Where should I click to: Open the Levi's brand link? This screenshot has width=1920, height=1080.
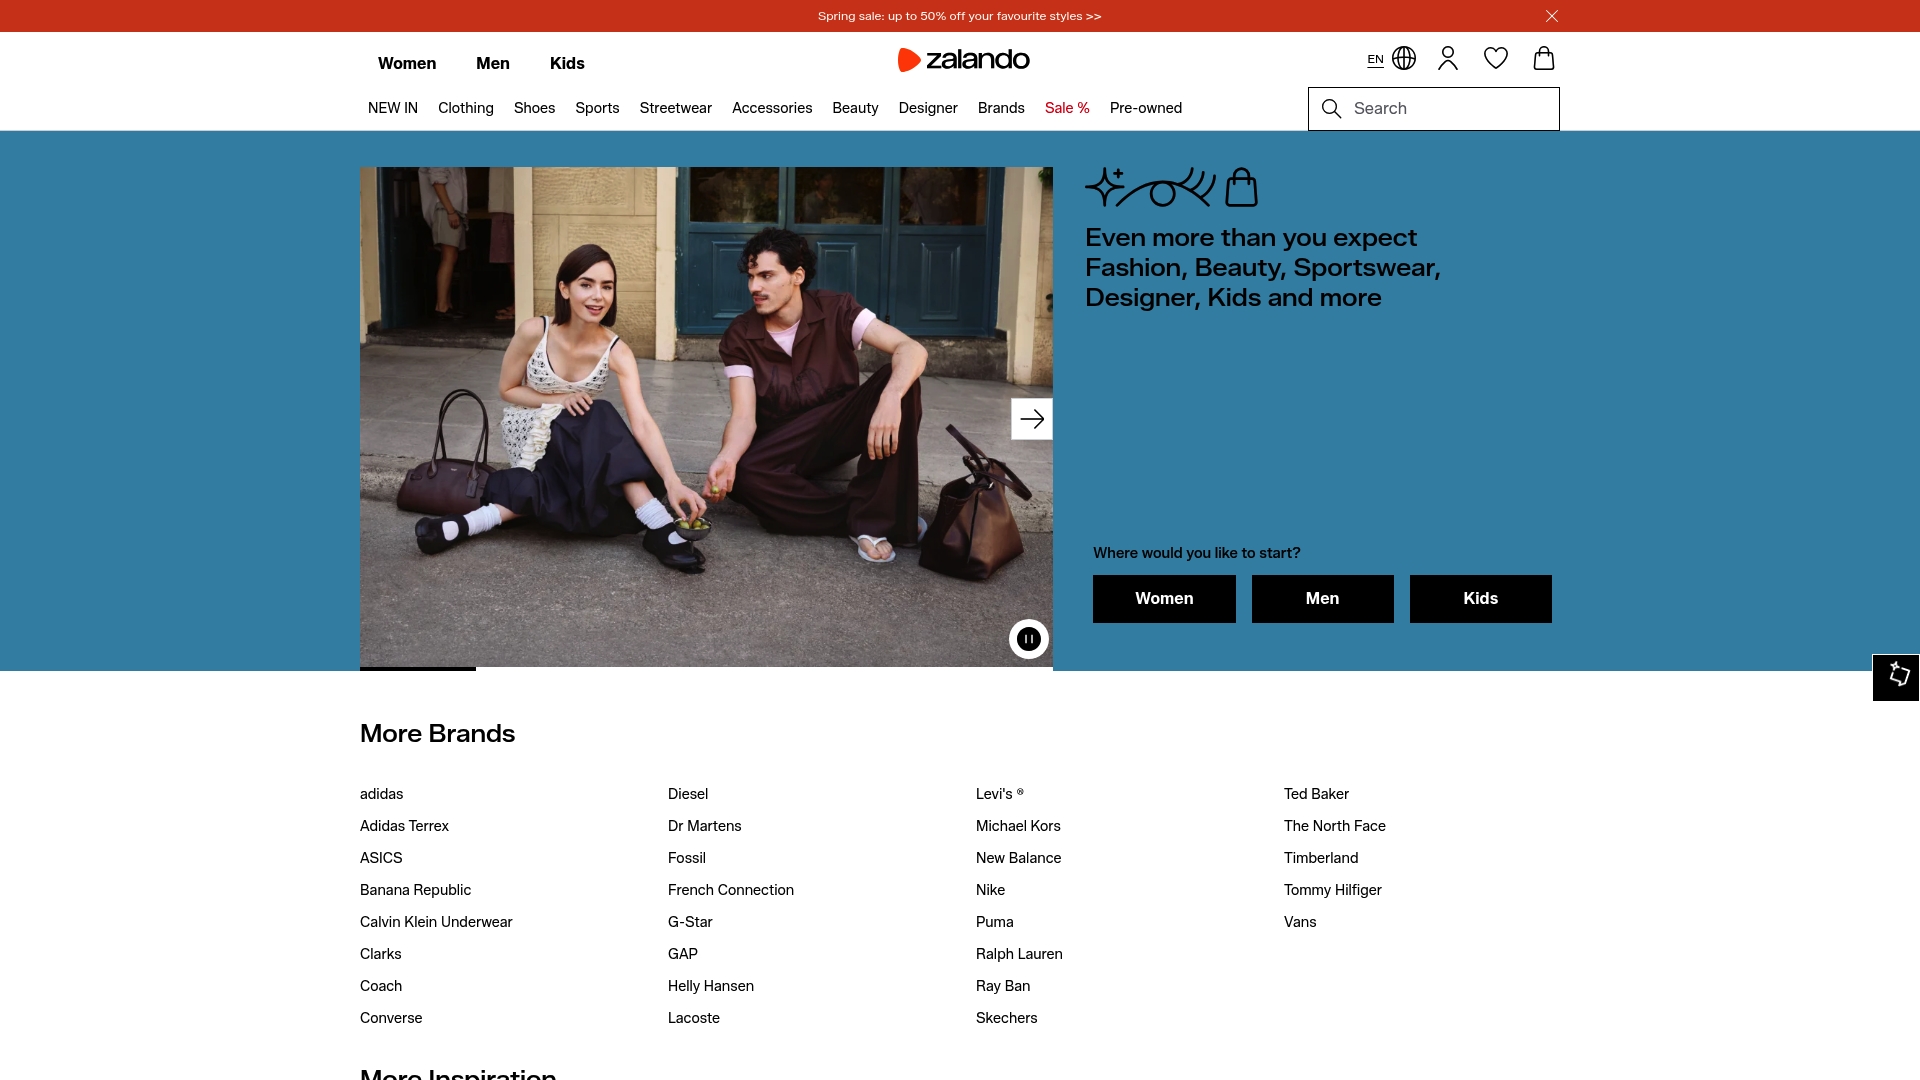[1000, 794]
